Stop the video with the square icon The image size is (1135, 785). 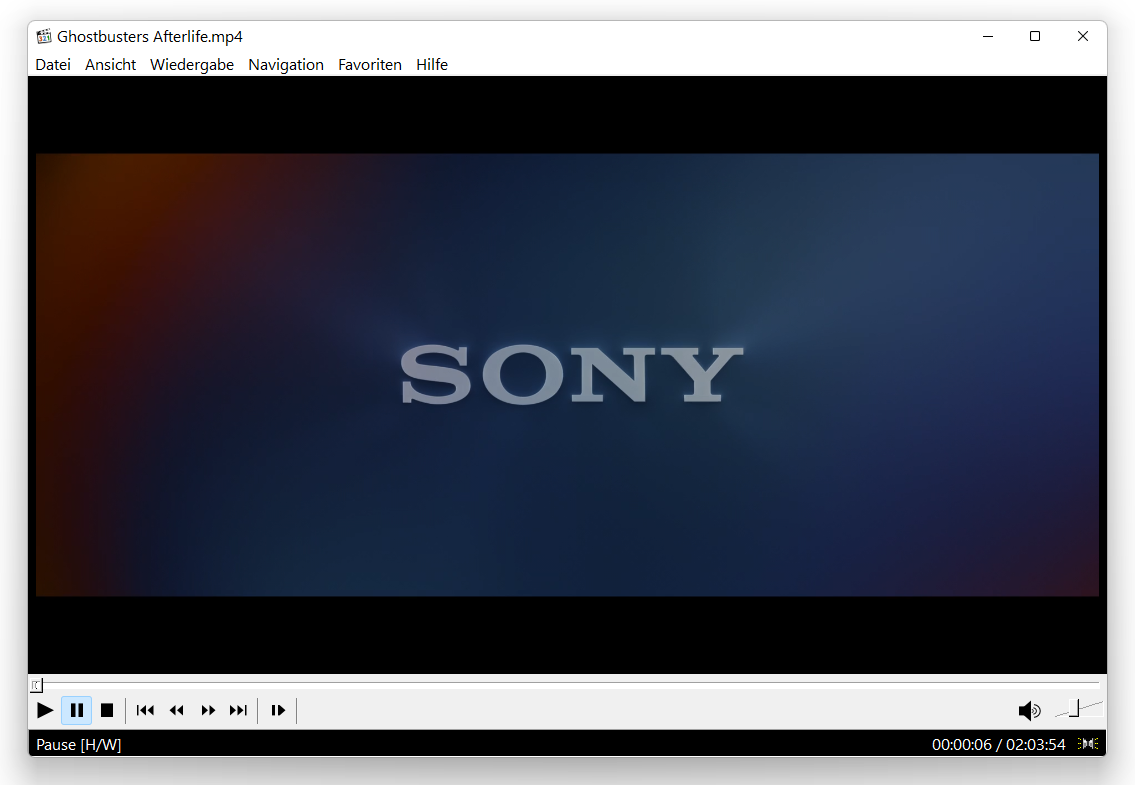107,710
